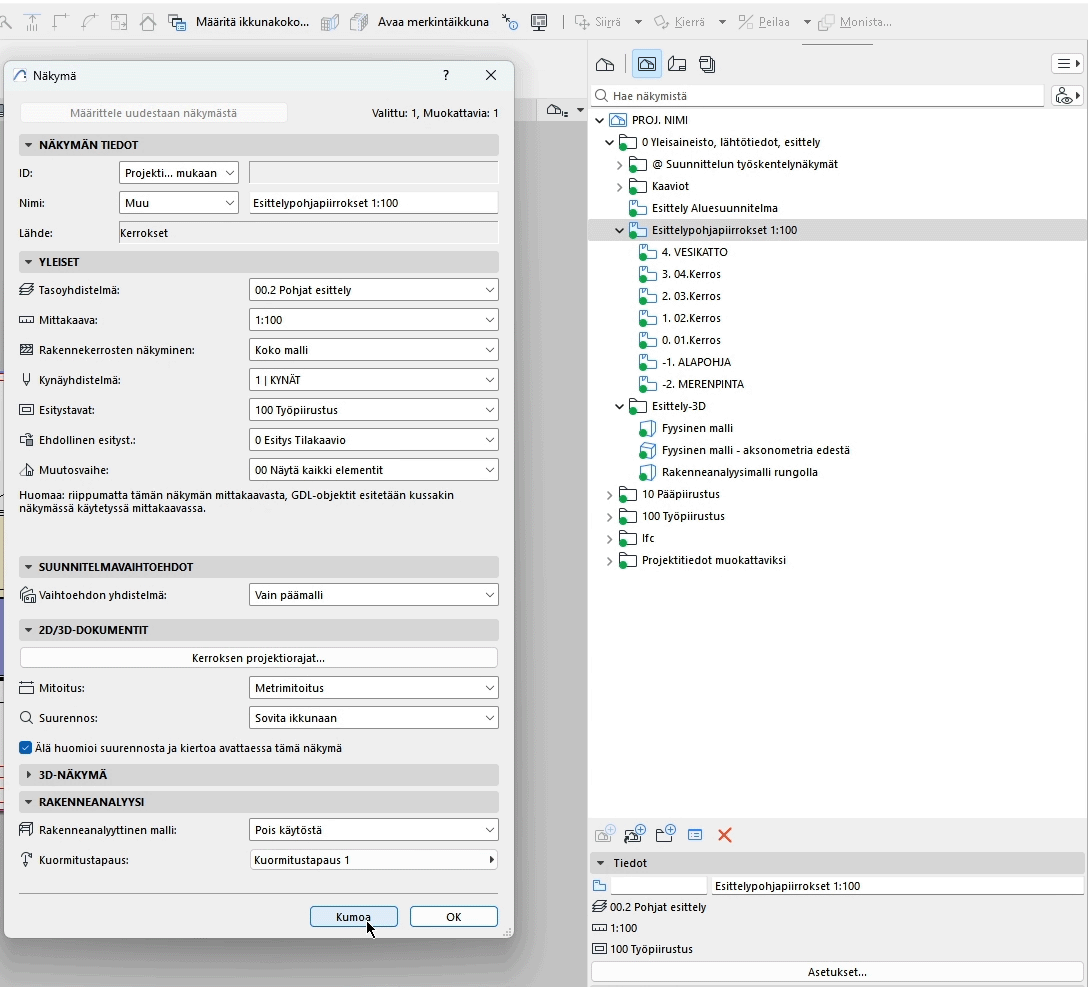Viewport: 1088px width, 987px height.
Task: Collapse the Tiedot panel
Action: tap(601, 863)
